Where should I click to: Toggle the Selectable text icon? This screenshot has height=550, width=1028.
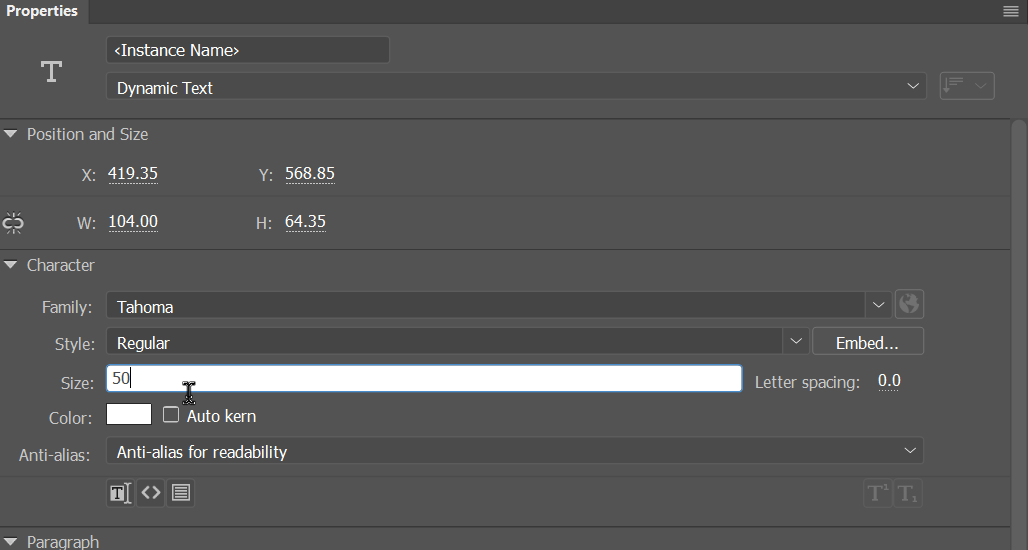[121, 493]
